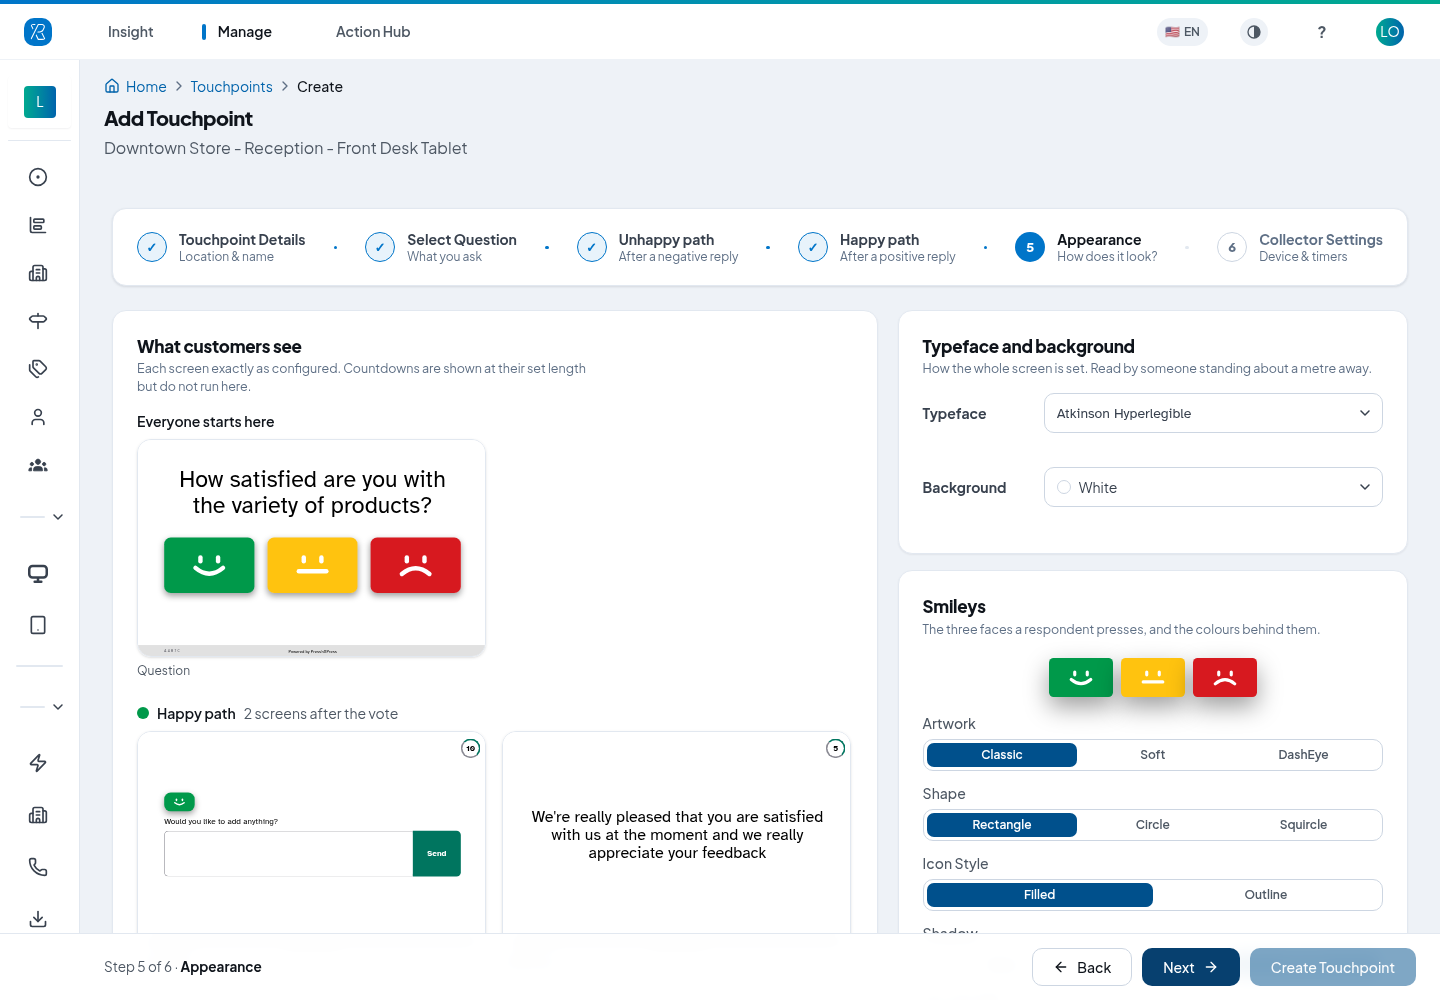The height and width of the screenshot is (1000, 1440).
Task: Open the tablet device icon in sidebar
Action: point(38,625)
